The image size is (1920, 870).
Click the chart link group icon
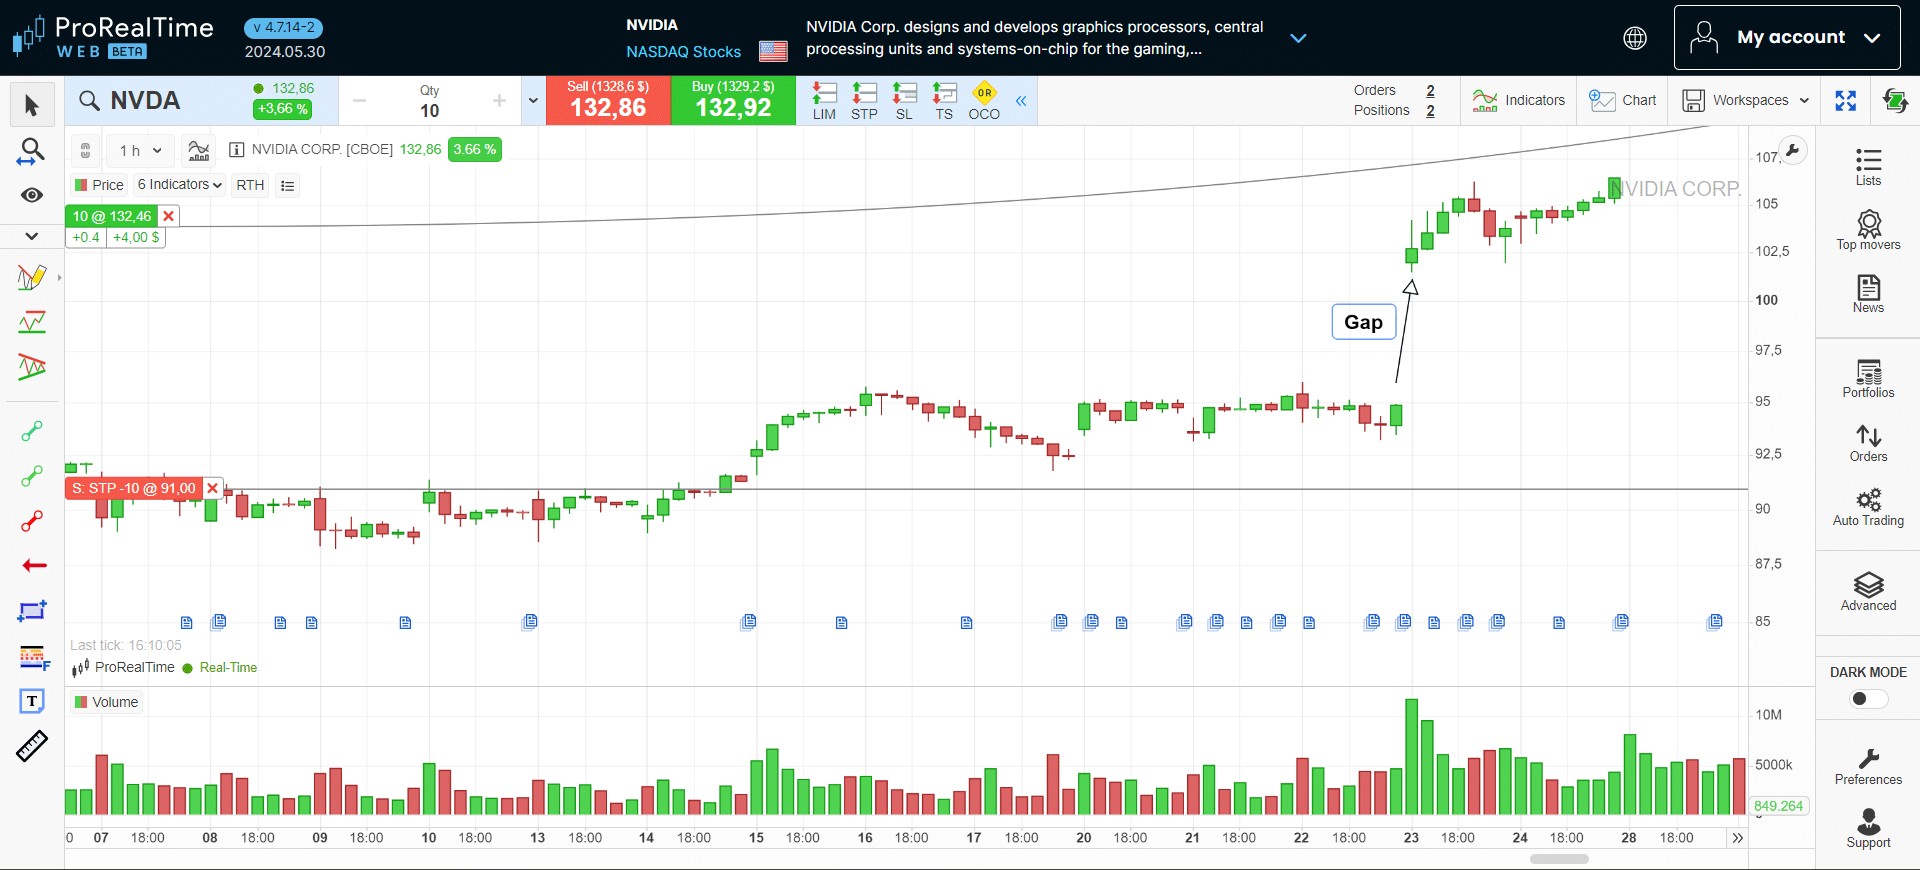pyautogui.click(x=86, y=150)
